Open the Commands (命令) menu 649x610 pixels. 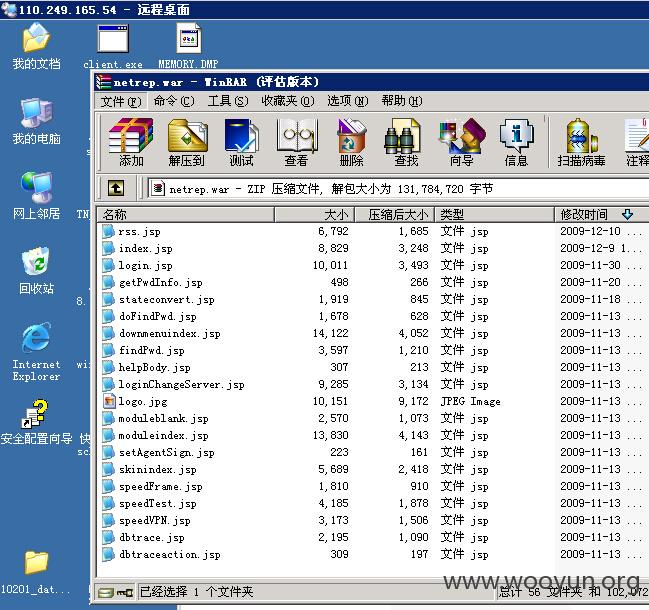tap(174, 101)
